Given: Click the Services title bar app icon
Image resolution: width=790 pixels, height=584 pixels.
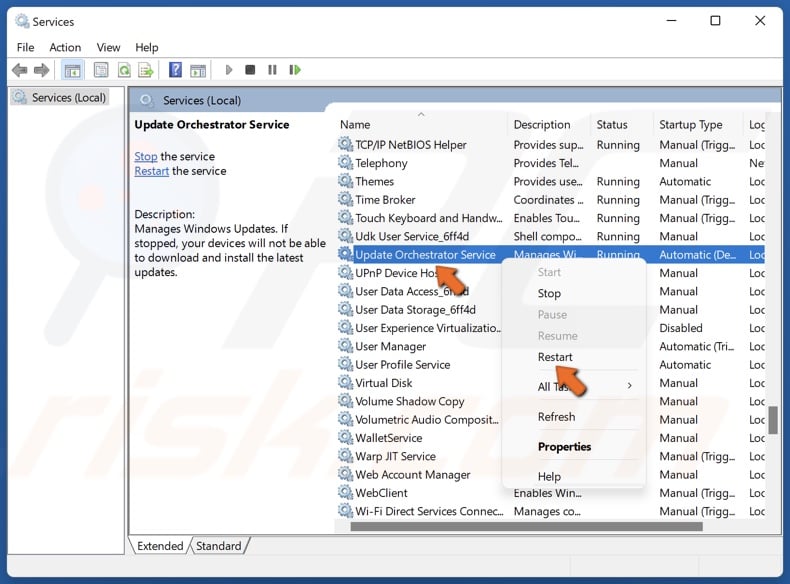Looking at the screenshot, I should click(22, 21).
